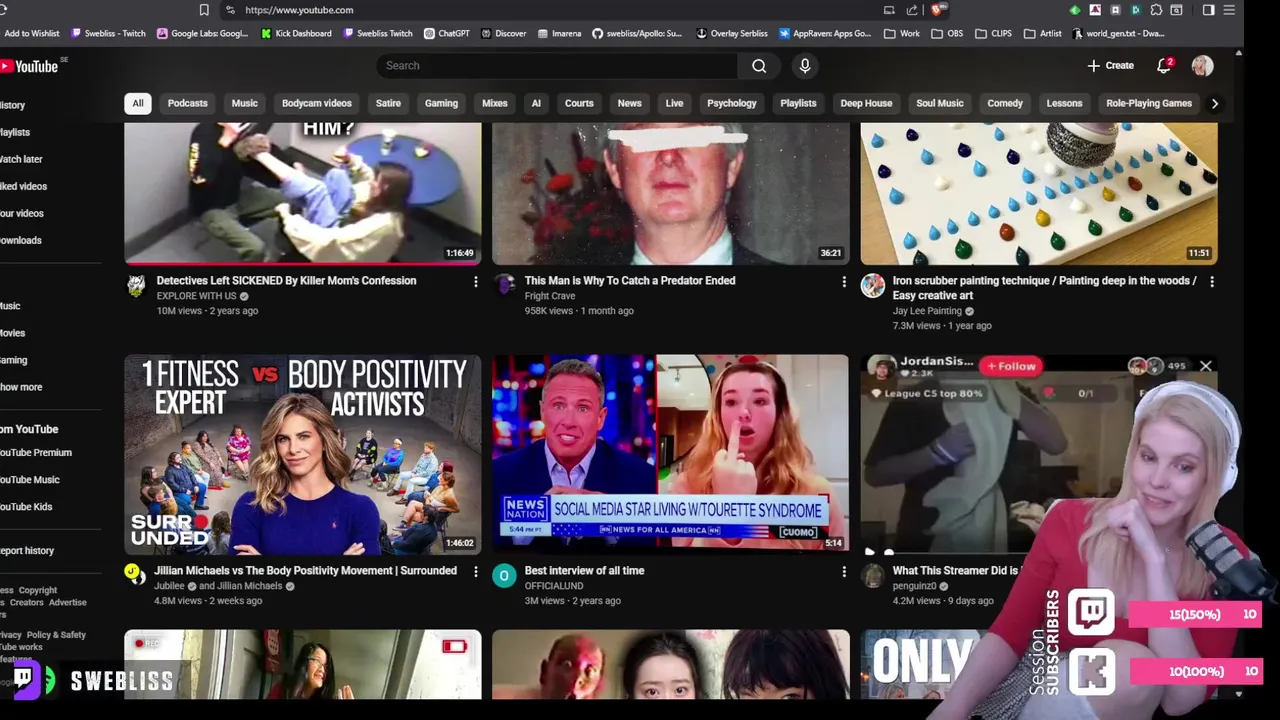
Task: Open the Kick Dashboard bookmark
Action: (x=296, y=33)
